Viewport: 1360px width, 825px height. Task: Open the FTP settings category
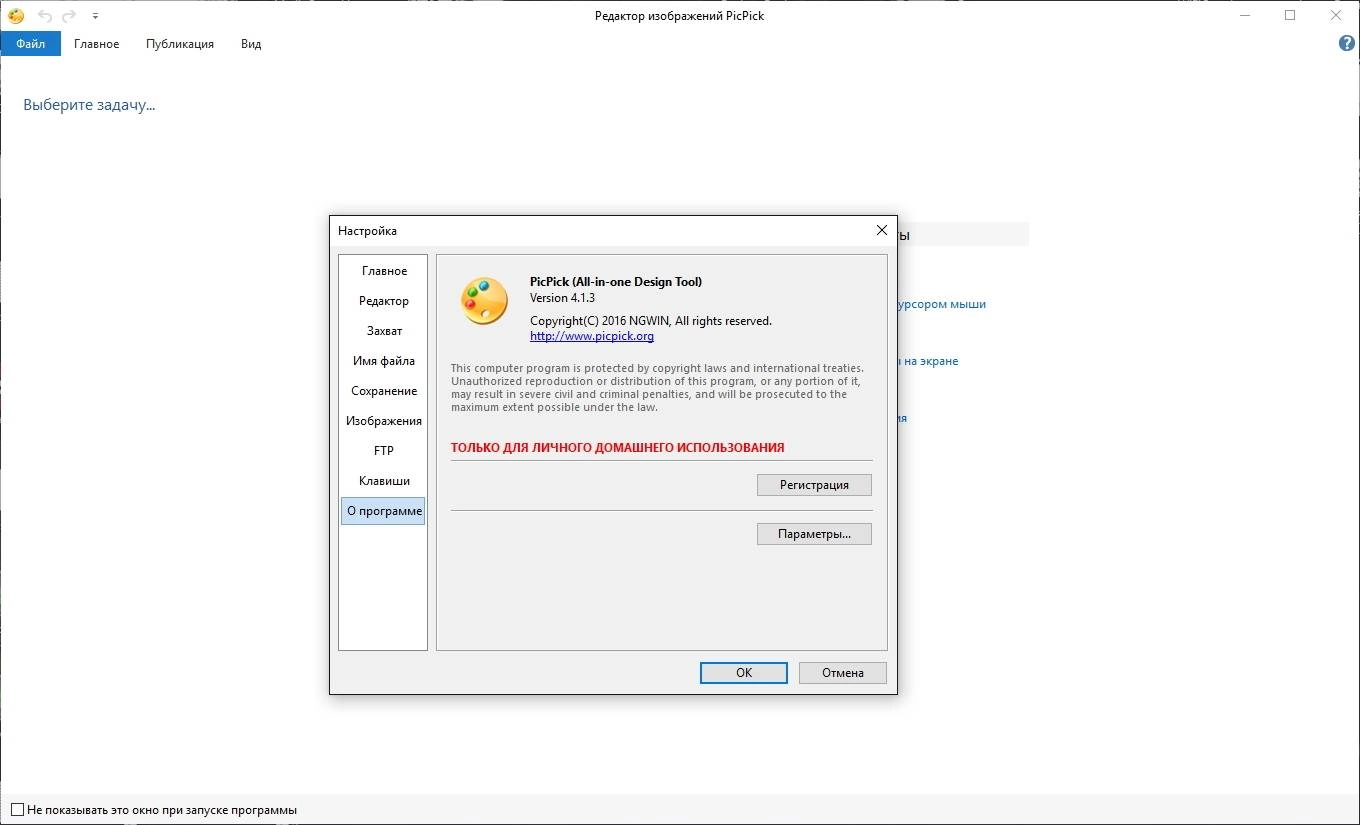click(x=384, y=451)
